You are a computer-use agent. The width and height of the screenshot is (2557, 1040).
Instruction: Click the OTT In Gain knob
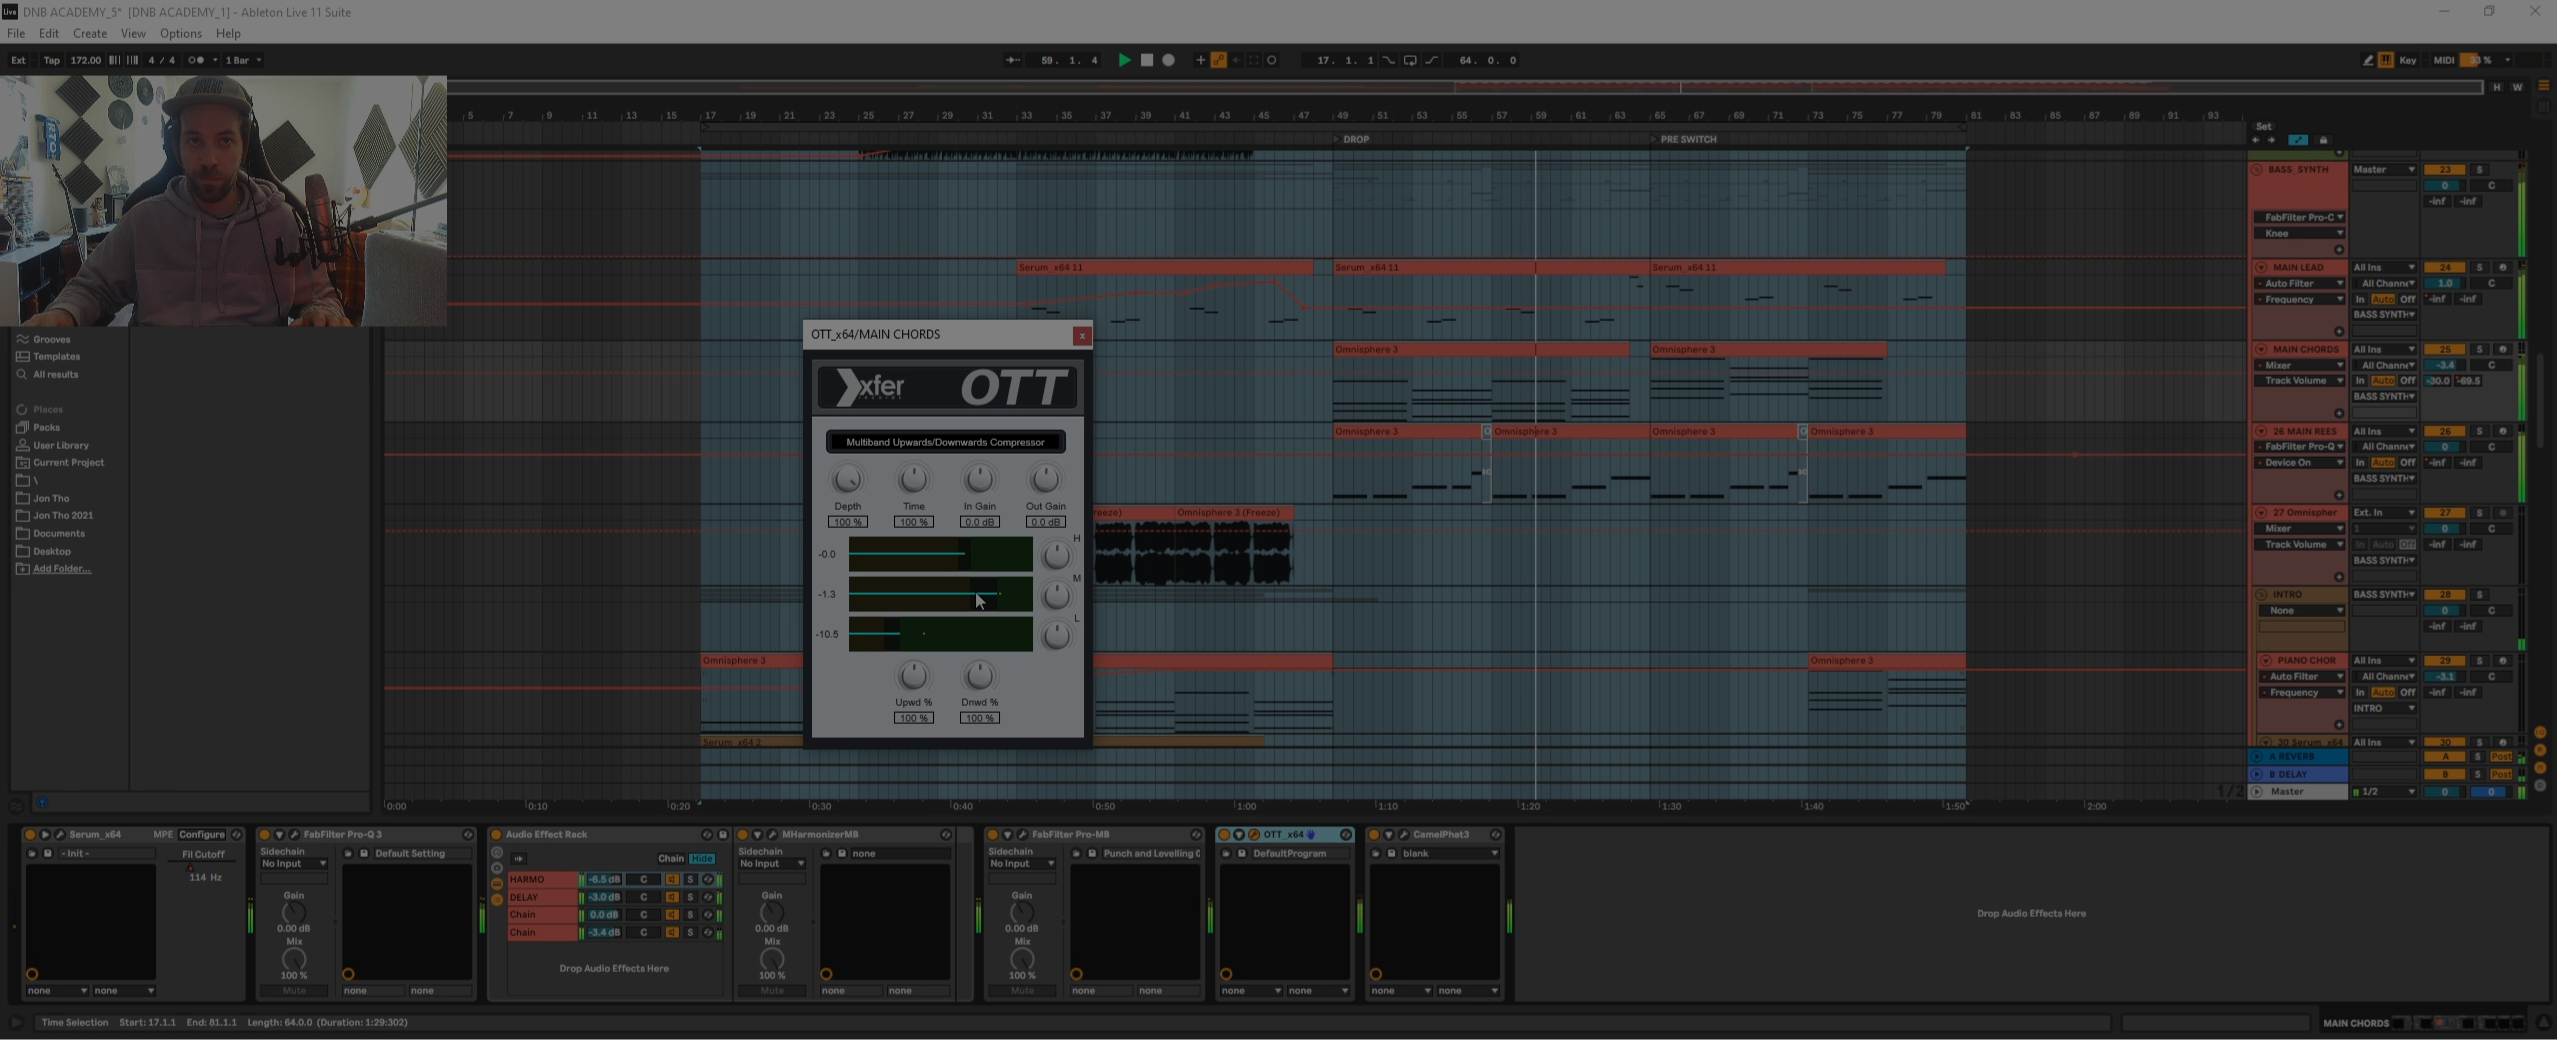(x=979, y=479)
